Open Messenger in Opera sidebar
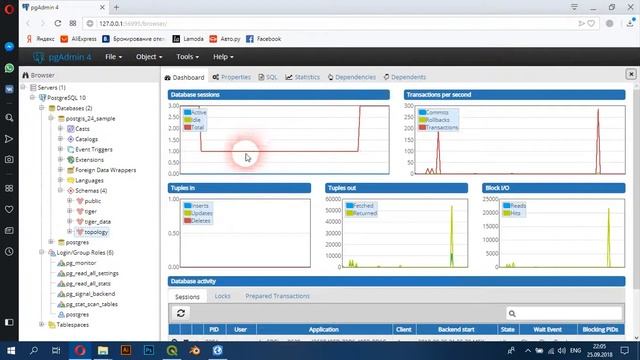This screenshot has width=640, height=360. coord(9,47)
